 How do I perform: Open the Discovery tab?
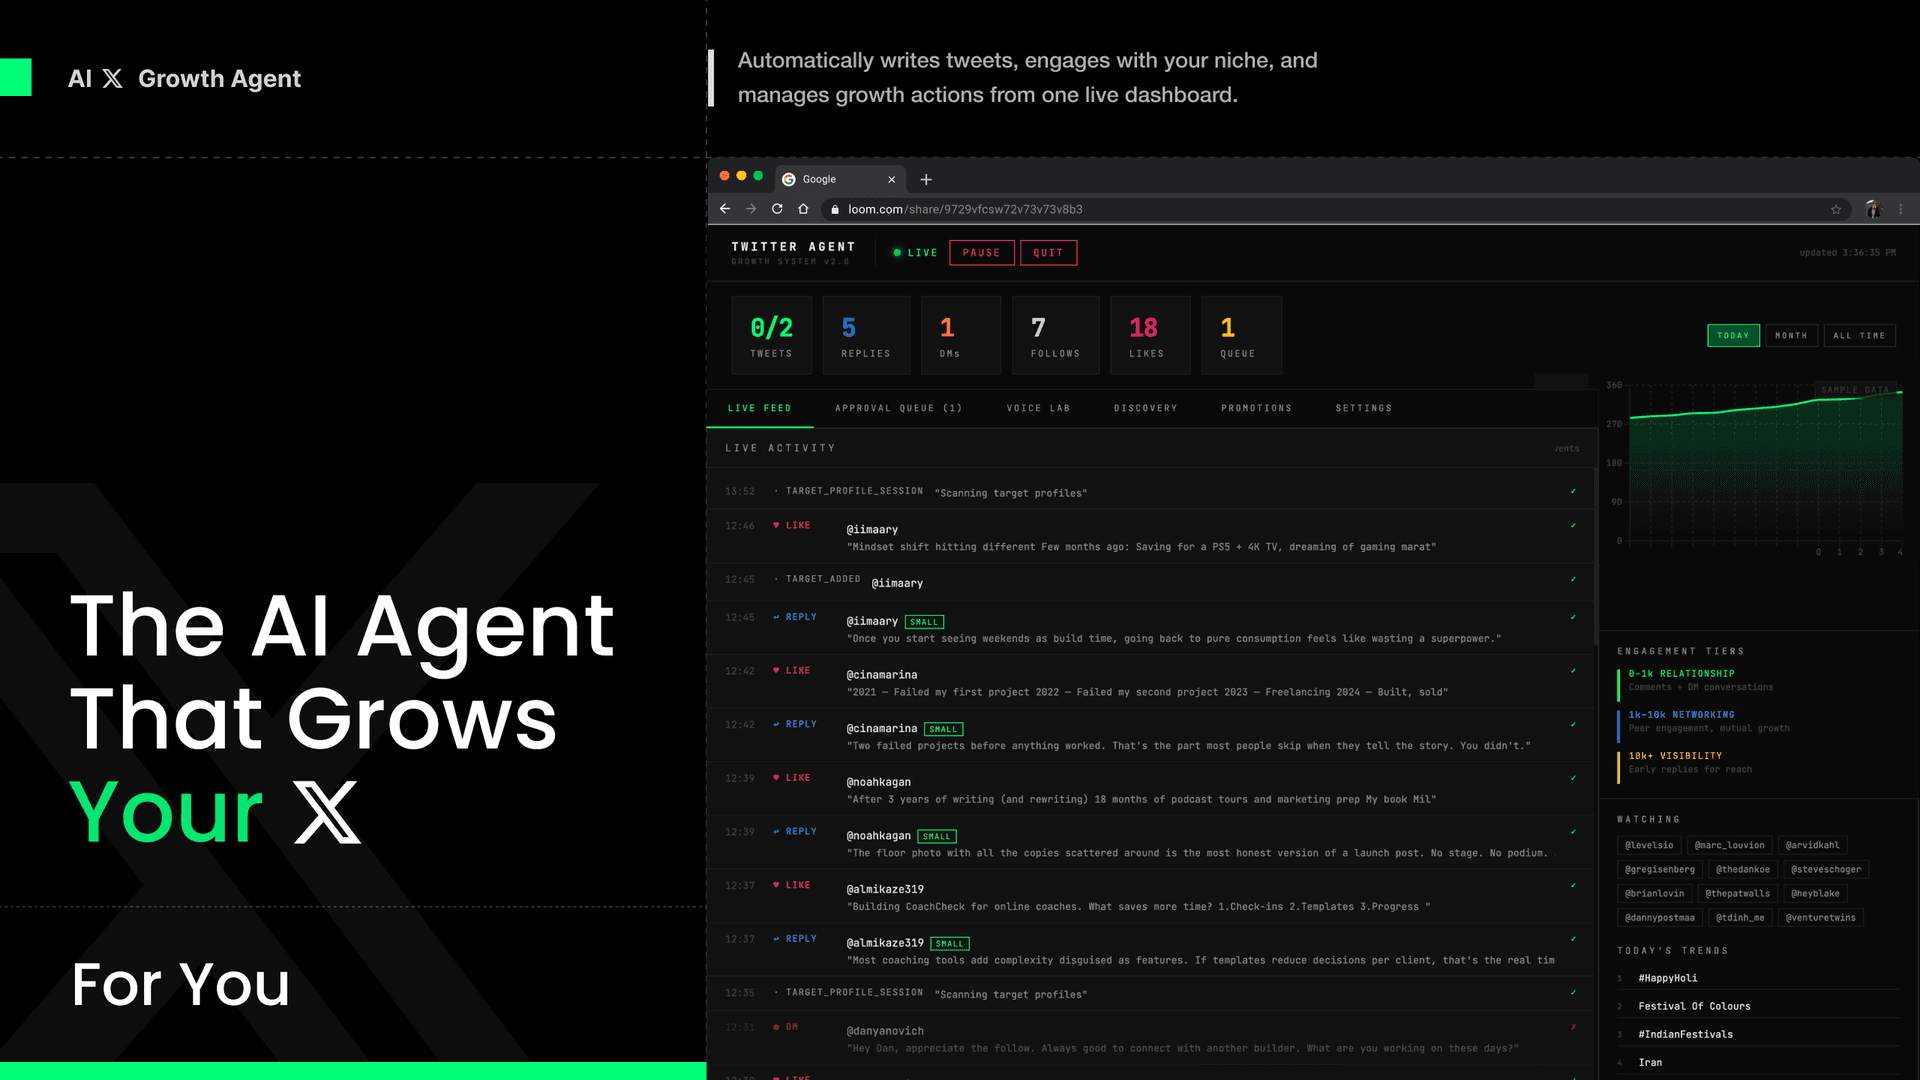point(1145,408)
